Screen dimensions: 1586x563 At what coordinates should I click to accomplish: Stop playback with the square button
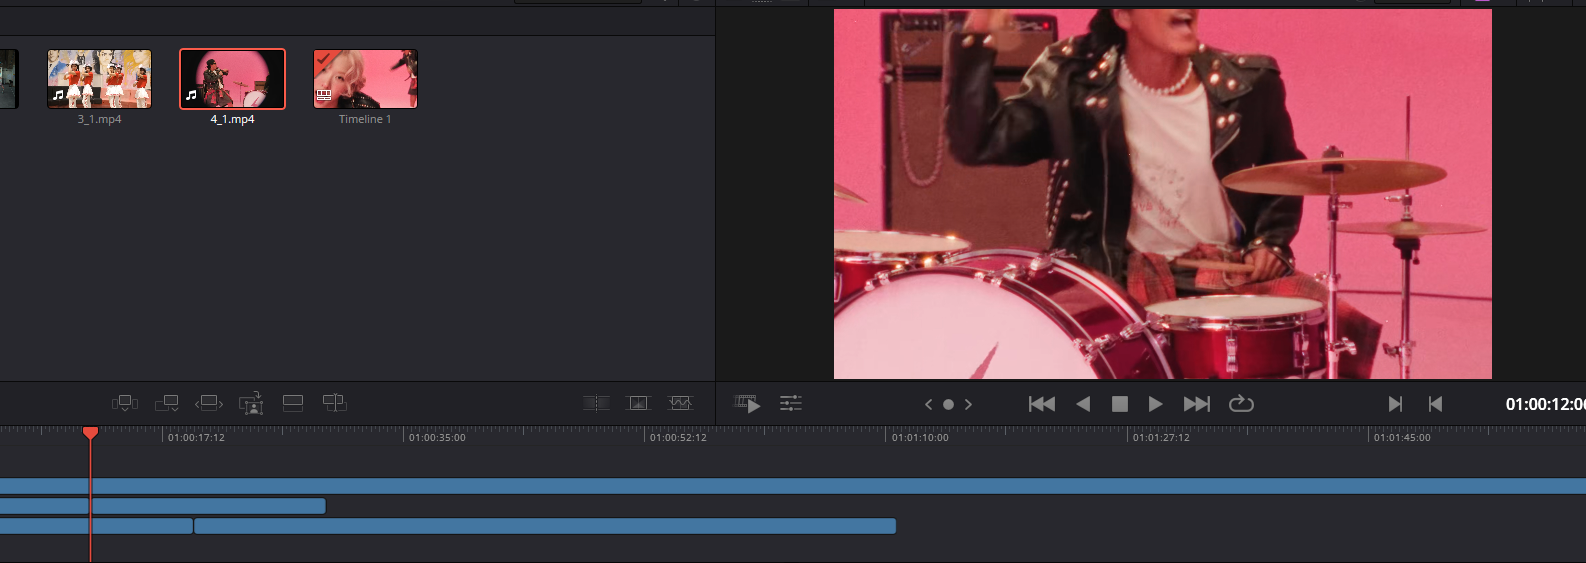pyautogui.click(x=1120, y=404)
